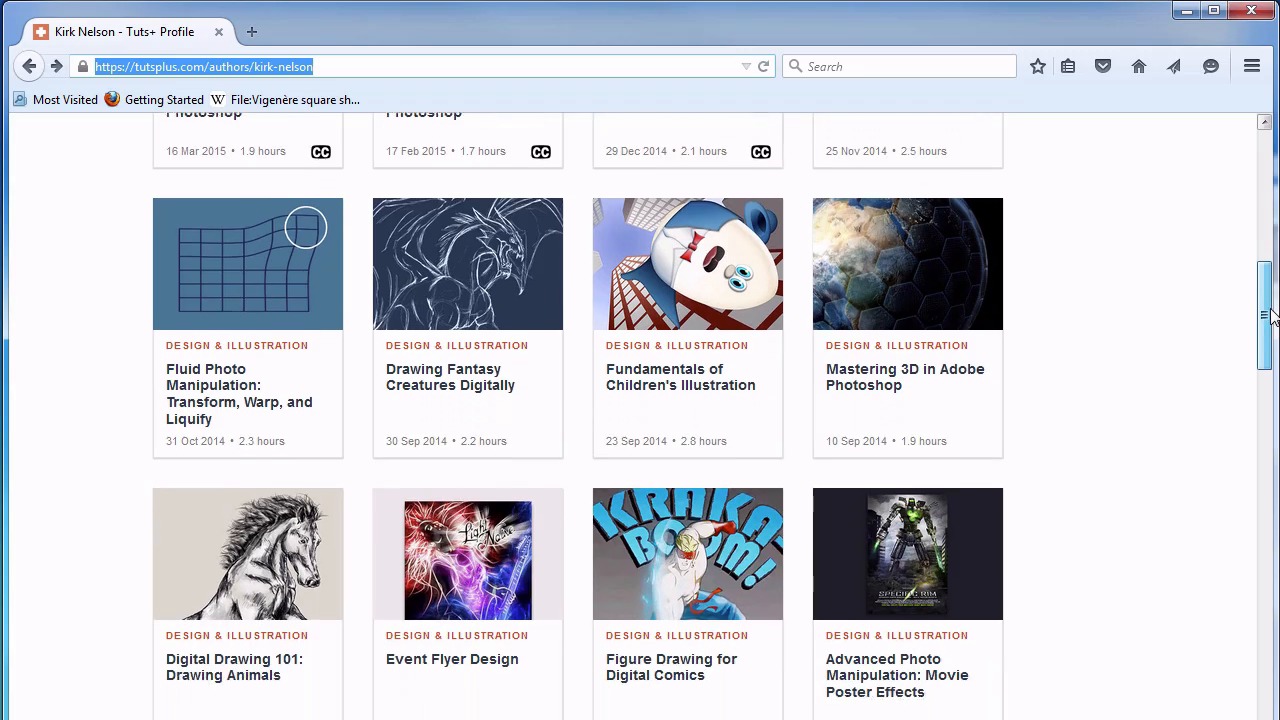Open Fluid Photo Manipulation course thumbnail
Screen dimensions: 1280x720
(x=248, y=264)
